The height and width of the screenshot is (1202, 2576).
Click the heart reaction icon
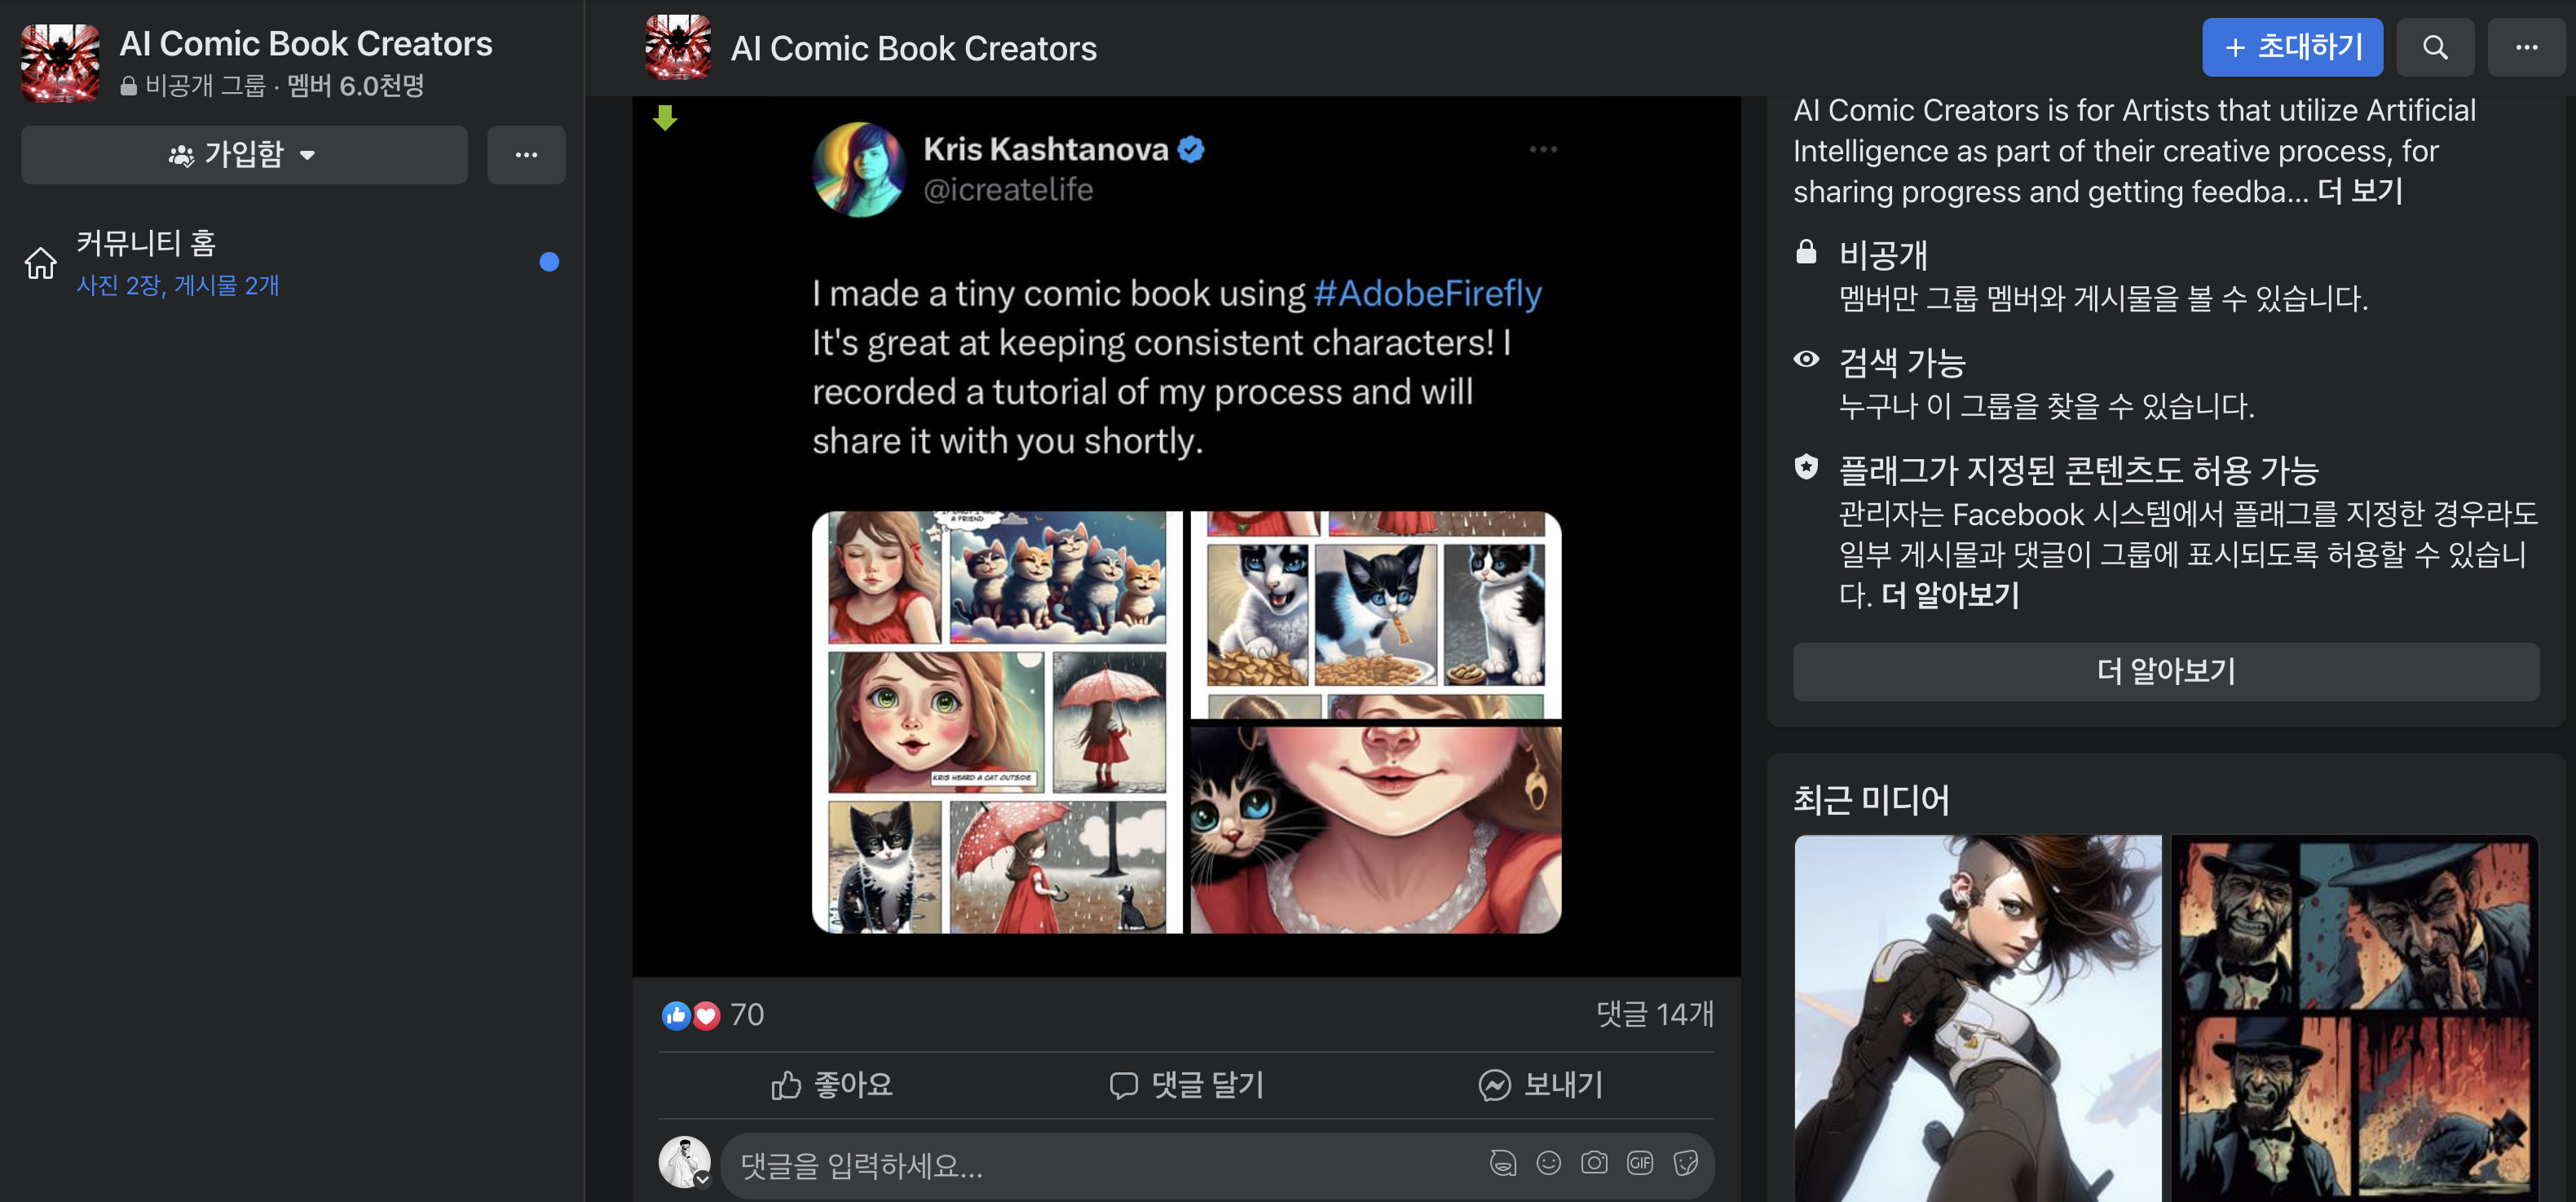(706, 1015)
